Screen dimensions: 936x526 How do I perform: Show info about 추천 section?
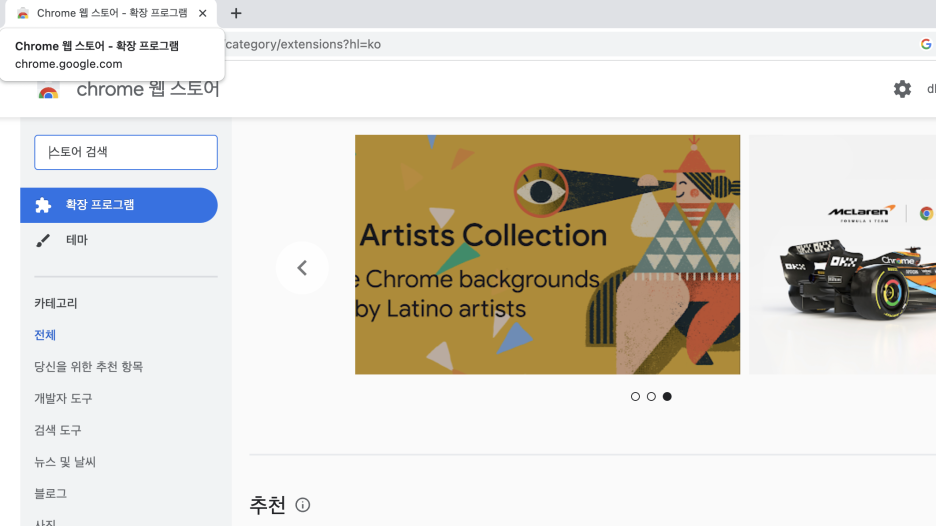pos(303,505)
